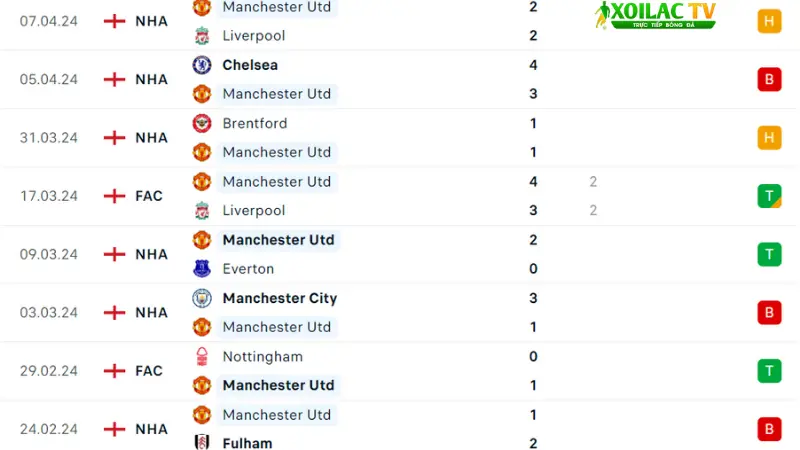The width and height of the screenshot is (800, 450).
Task: Click red B badge for Chelsea match
Action: click(x=769, y=79)
